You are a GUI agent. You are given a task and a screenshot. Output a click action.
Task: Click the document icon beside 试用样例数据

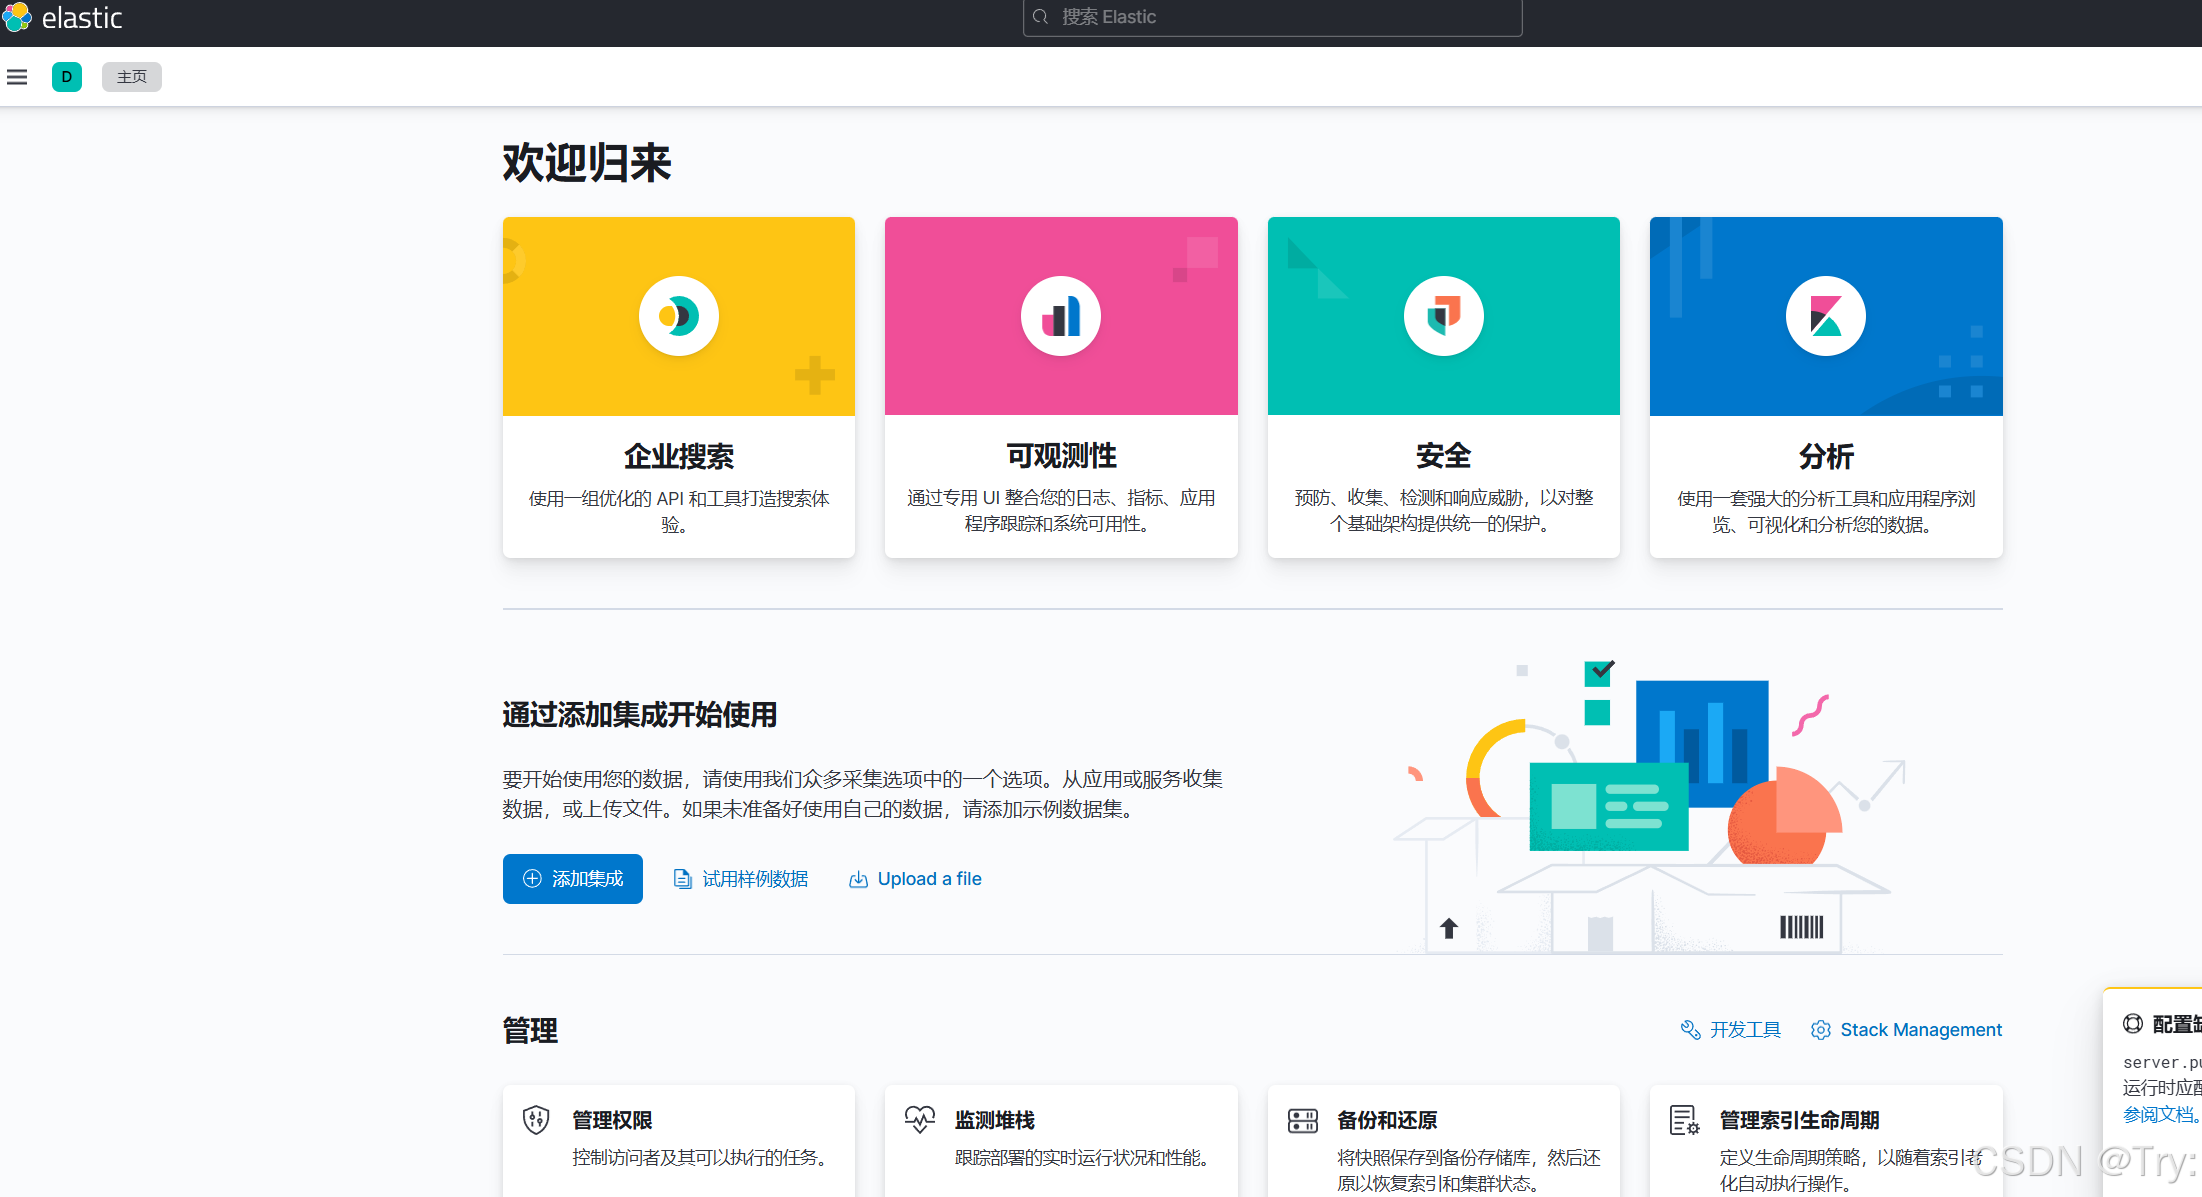[683, 879]
